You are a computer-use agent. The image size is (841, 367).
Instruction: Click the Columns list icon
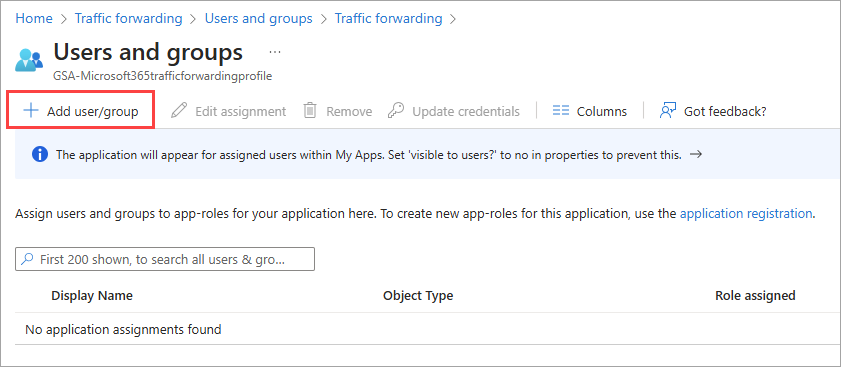pos(560,111)
